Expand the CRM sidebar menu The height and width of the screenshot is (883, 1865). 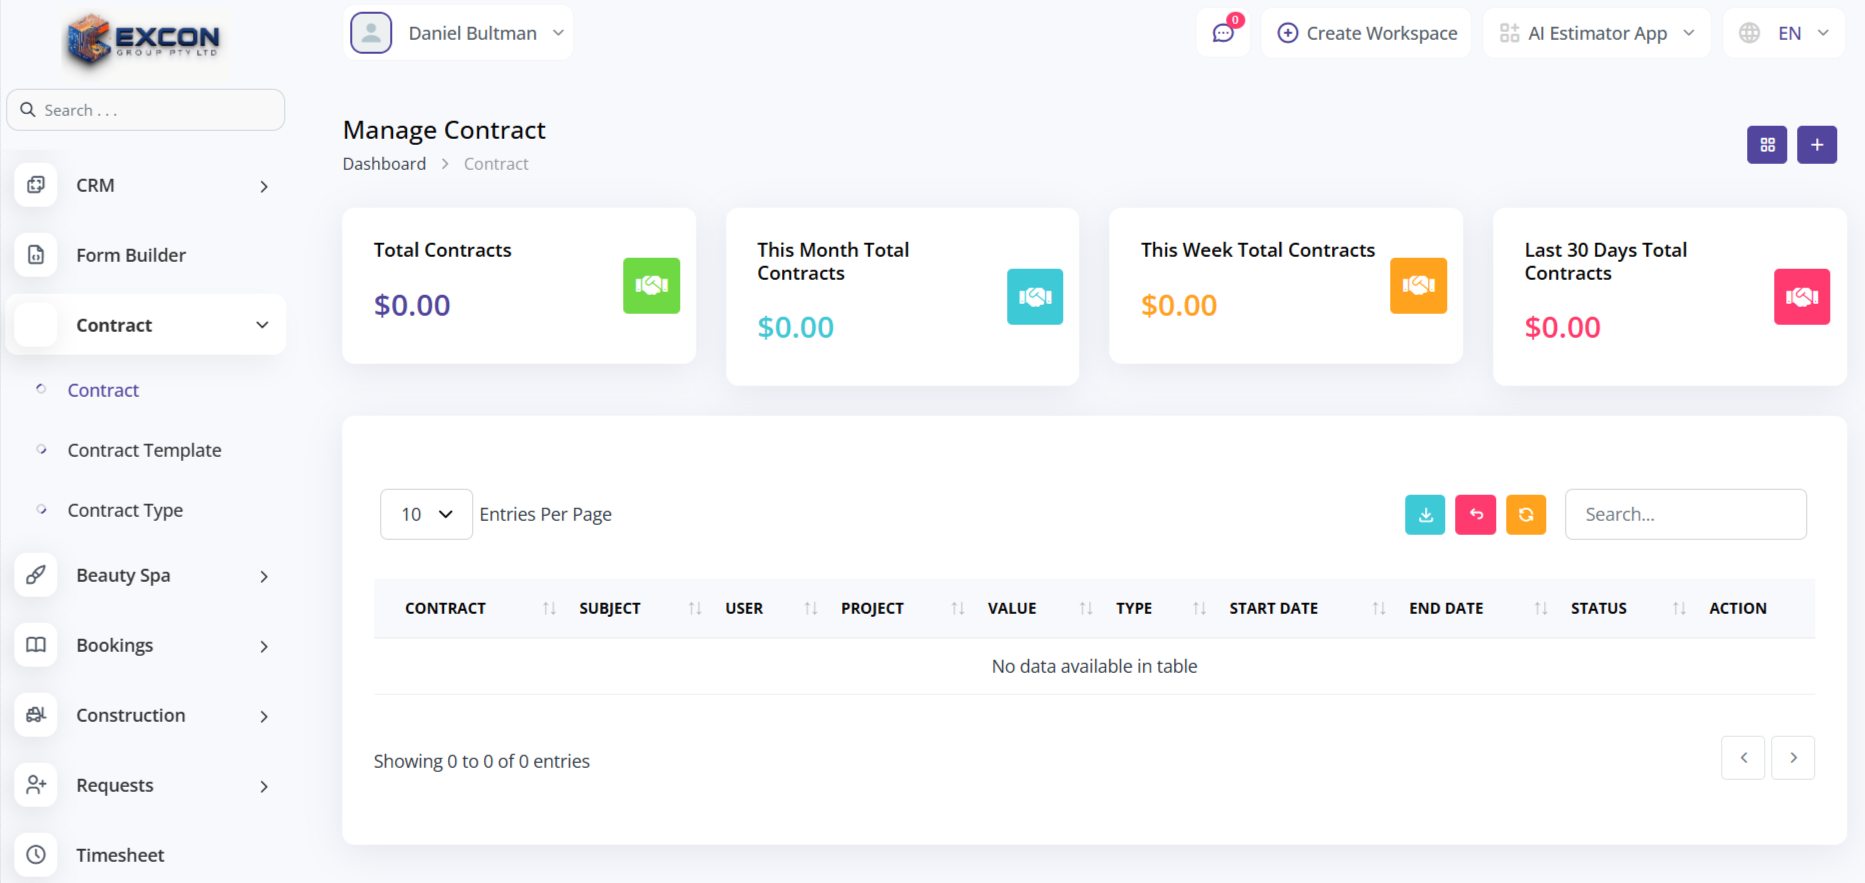[x=145, y=186]
